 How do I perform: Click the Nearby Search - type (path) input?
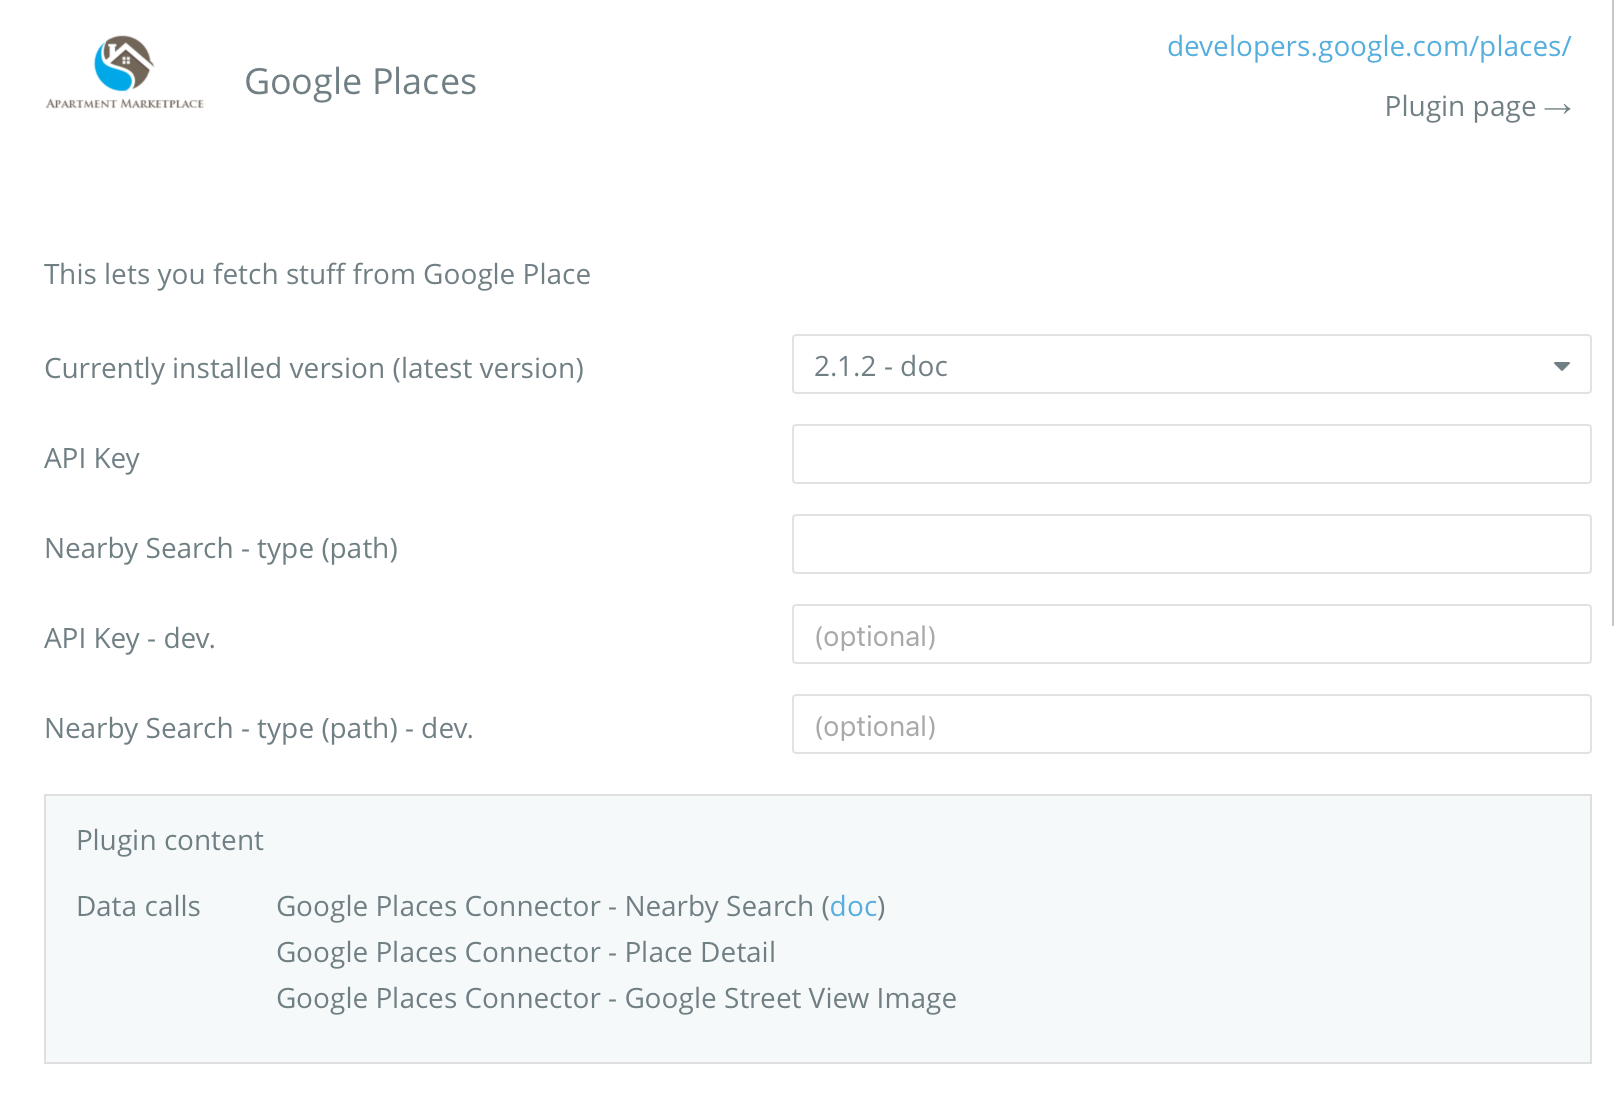tap(1190, 545)
